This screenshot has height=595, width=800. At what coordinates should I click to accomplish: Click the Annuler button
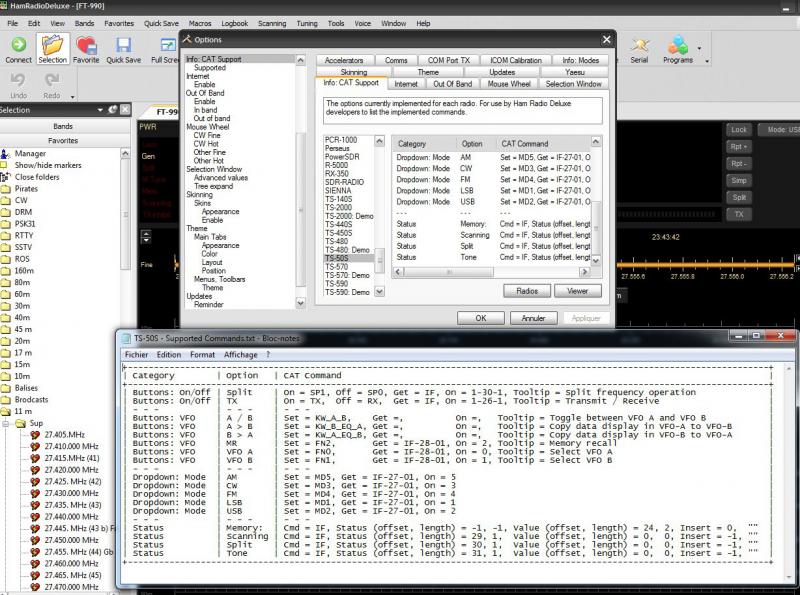[x=534, y=318]
